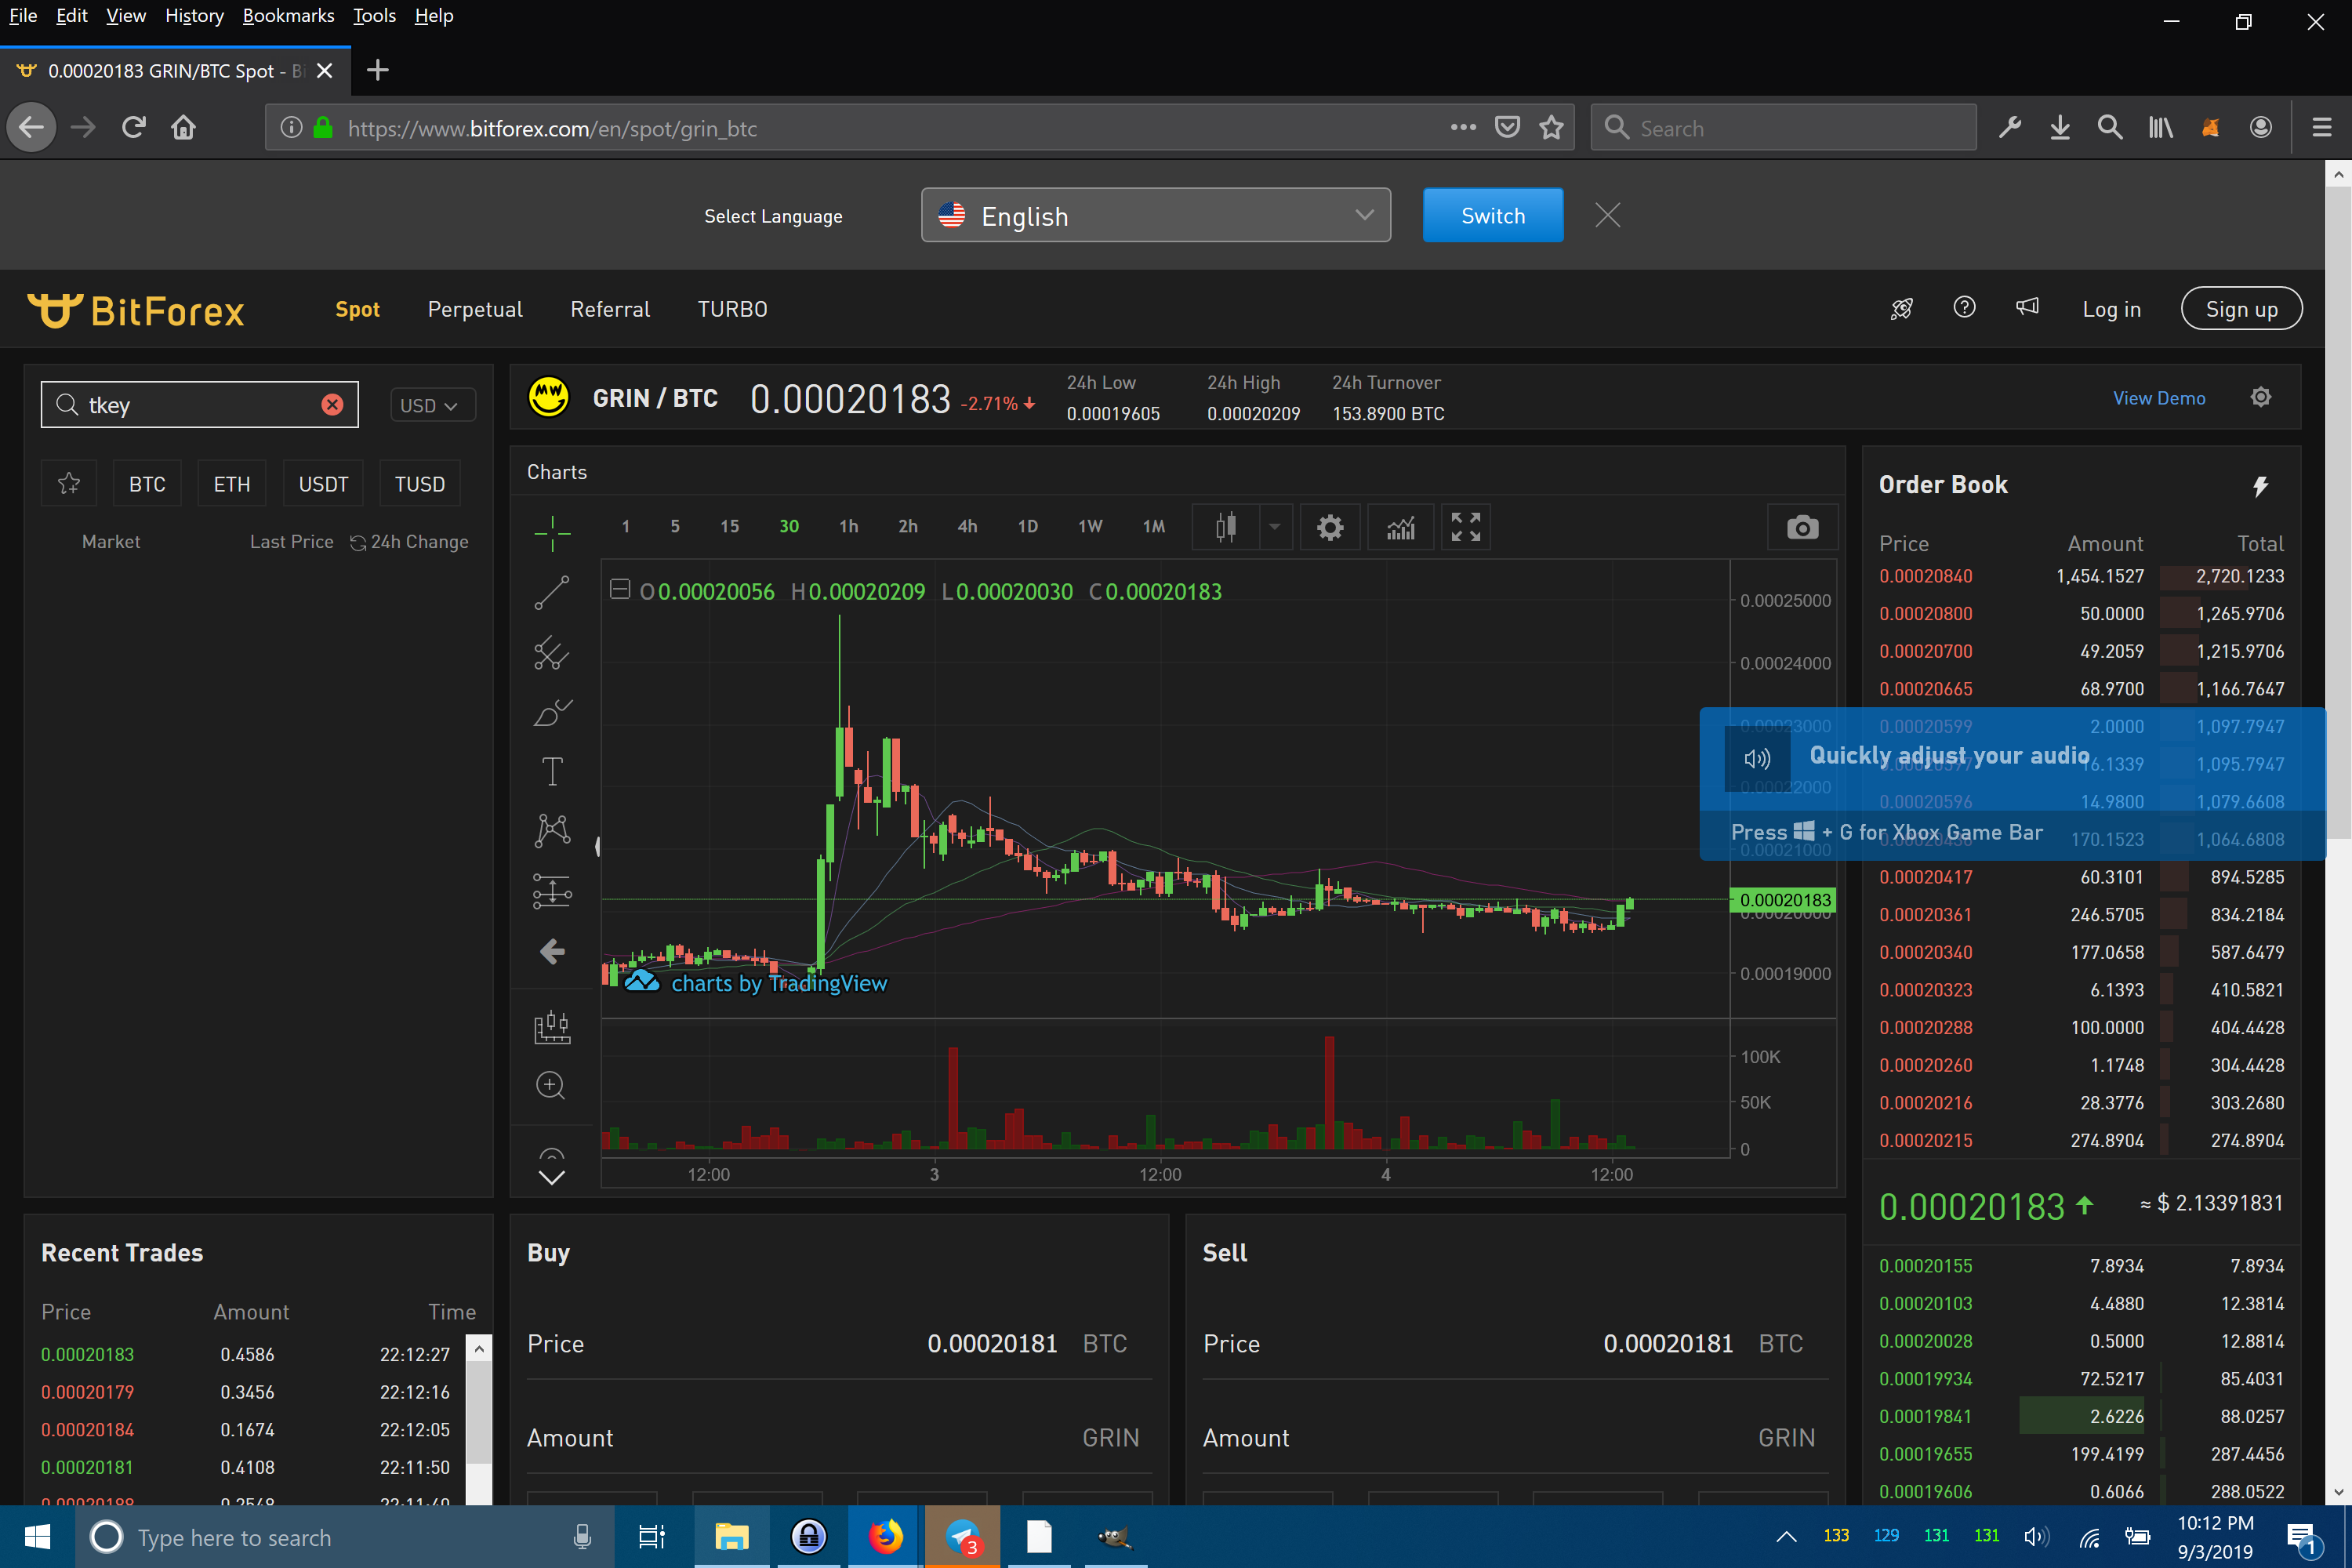The height and width of the screenshot is (1568, 2352).
Task: Click the lightning icon in Order Book
Action: pyautogui.click(x=2260, y=485)
